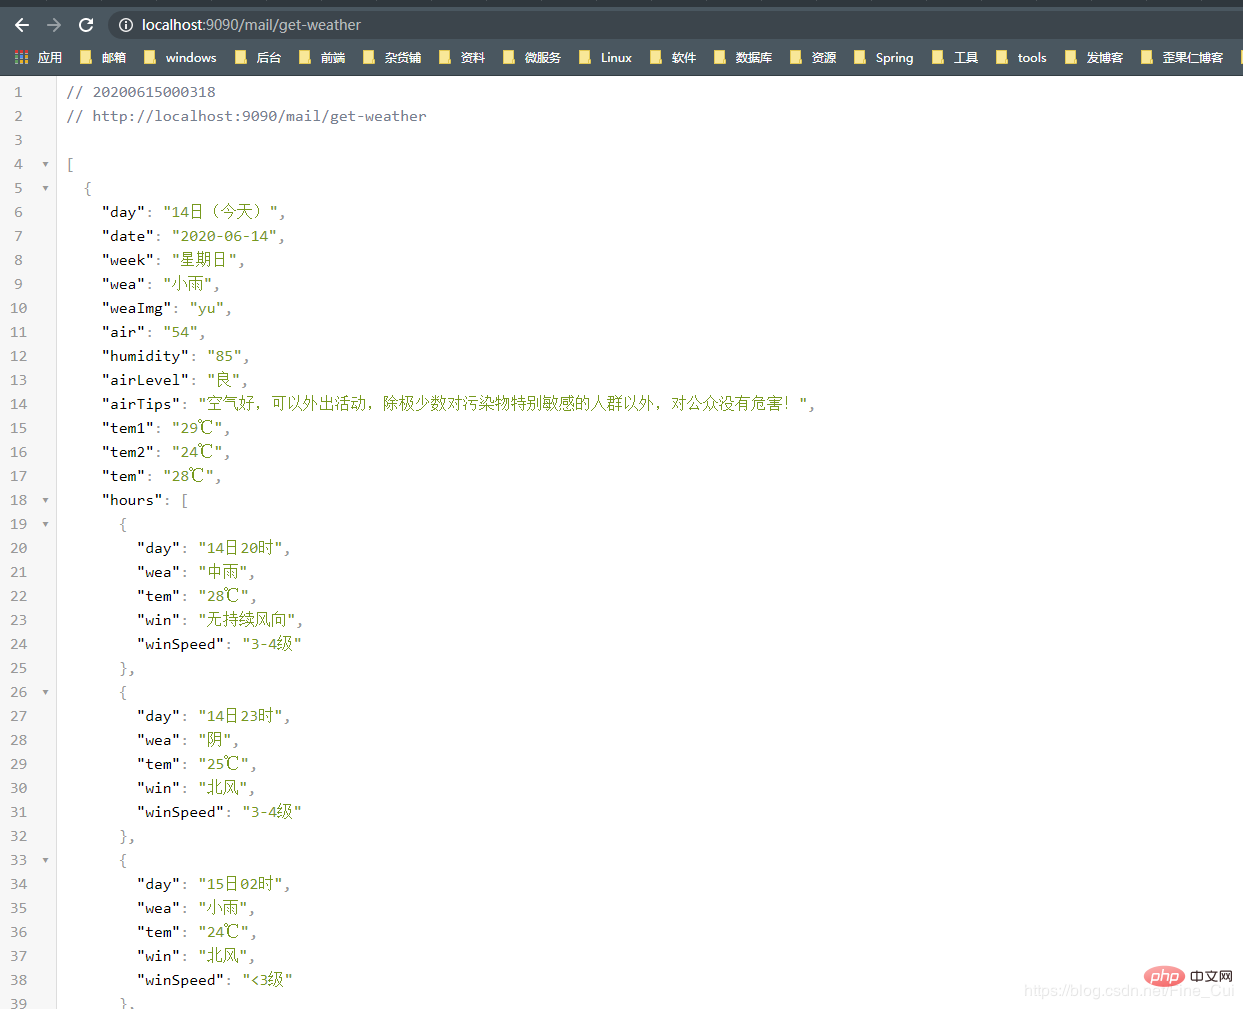Screen dimensions: 1243x1009
Task: Select the date value "2020-06-14"
Action: click(224, 236)
